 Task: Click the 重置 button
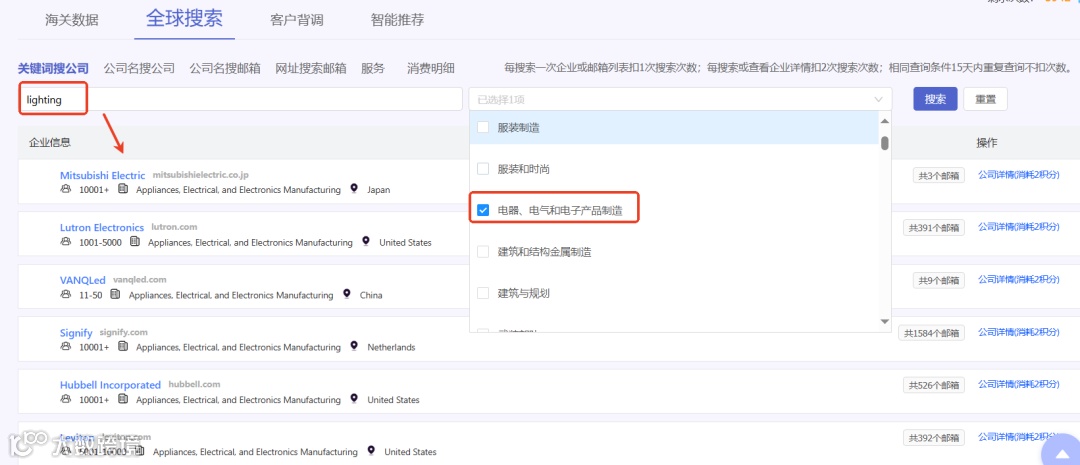click(x=985, y=99)
